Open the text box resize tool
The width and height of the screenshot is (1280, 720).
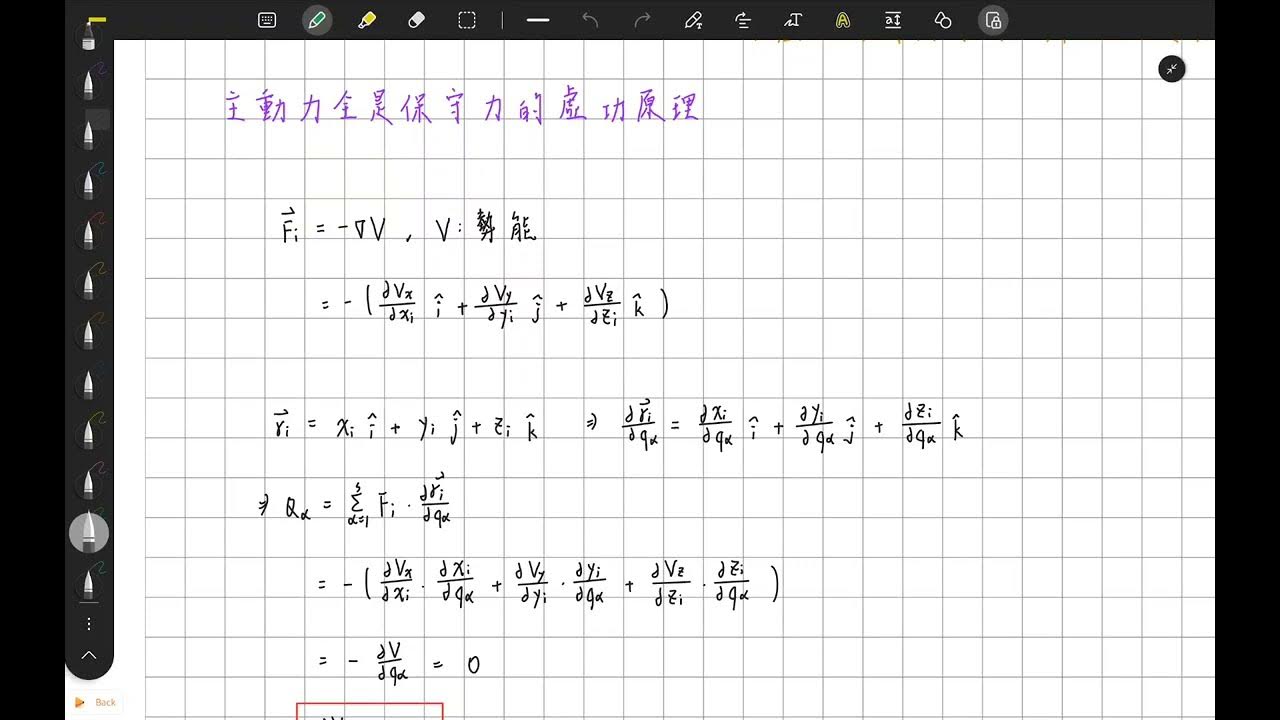tap(893, 20)
